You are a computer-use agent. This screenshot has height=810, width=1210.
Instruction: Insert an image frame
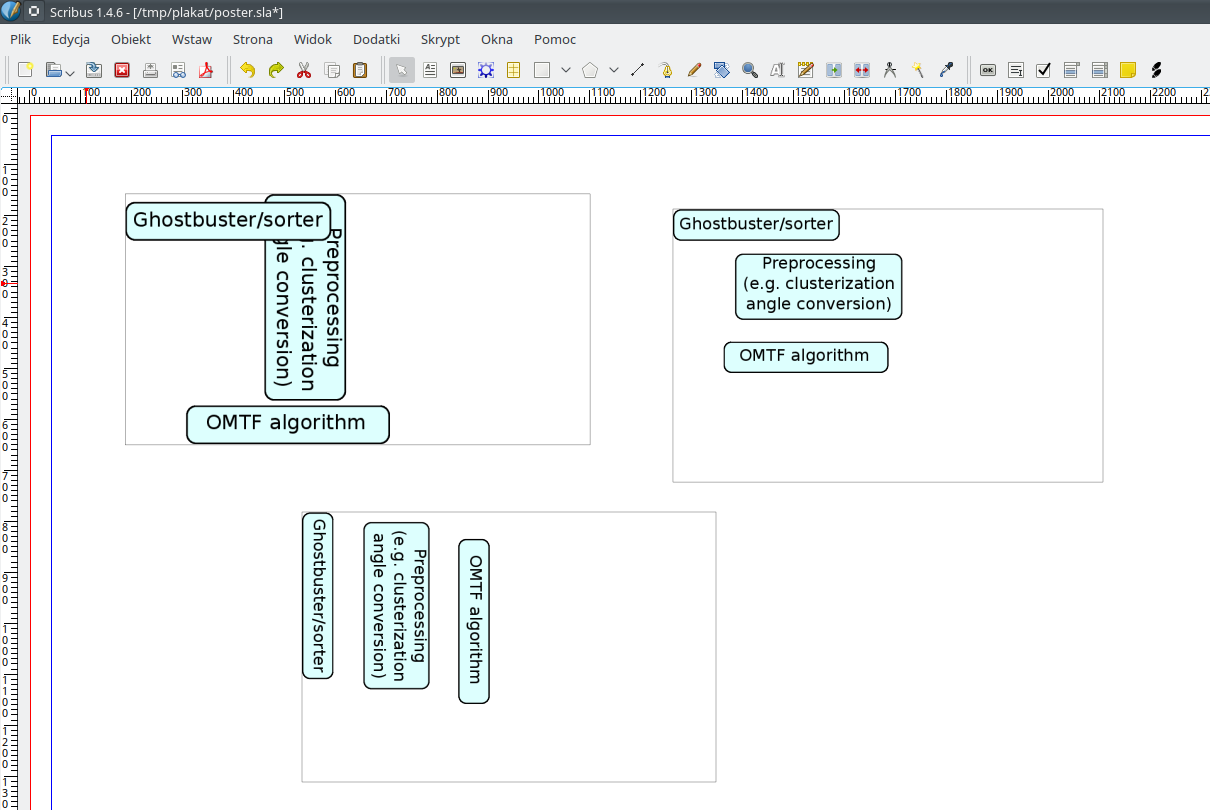point(458,70)
